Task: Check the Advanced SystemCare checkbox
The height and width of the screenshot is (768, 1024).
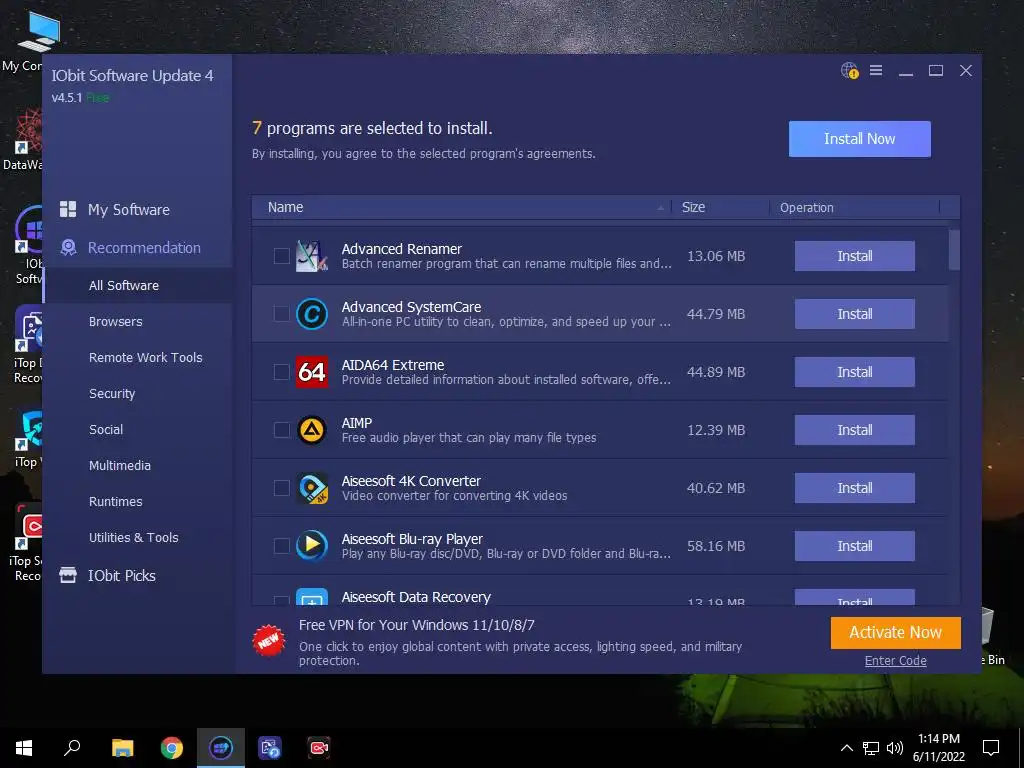Action: [281, 314]
